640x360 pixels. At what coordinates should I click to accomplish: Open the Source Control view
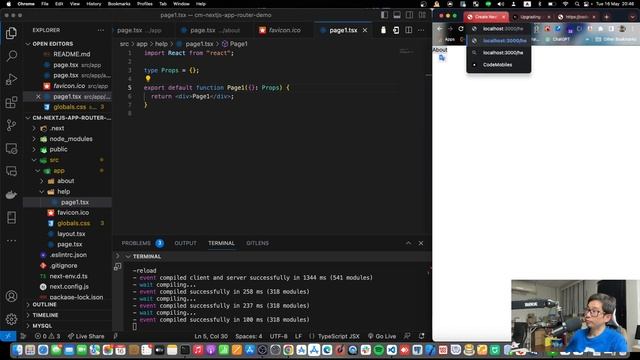click(x=11, y=125)
